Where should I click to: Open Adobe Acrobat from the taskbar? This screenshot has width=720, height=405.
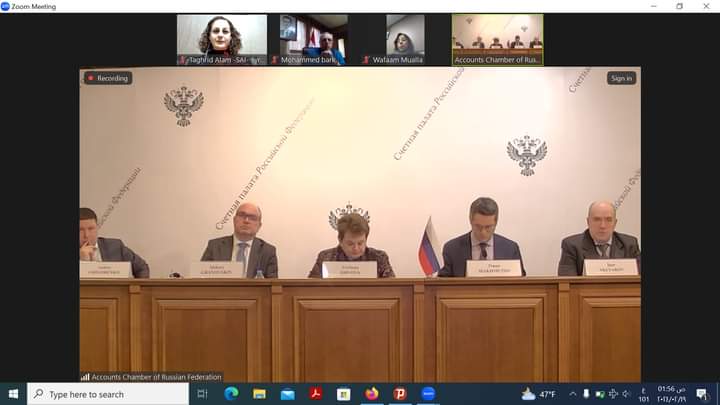pos(315,394)
